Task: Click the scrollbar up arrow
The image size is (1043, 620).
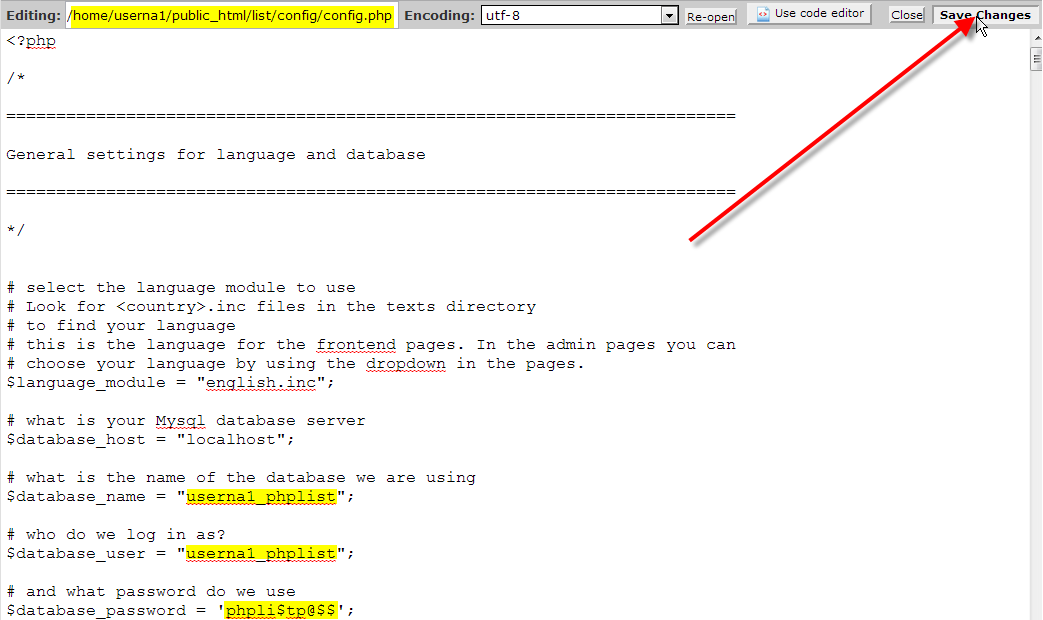Action: [x=1037, y=39]
